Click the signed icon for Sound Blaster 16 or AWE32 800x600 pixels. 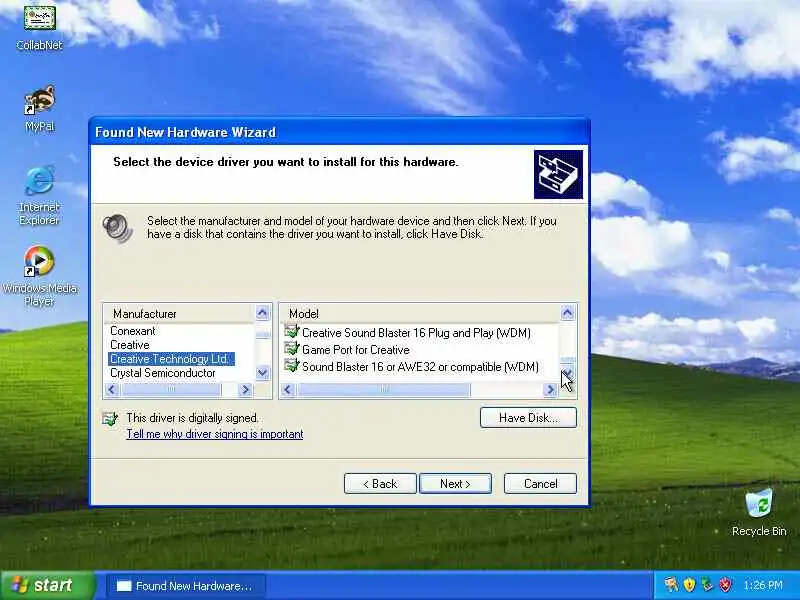click(292, 366)
